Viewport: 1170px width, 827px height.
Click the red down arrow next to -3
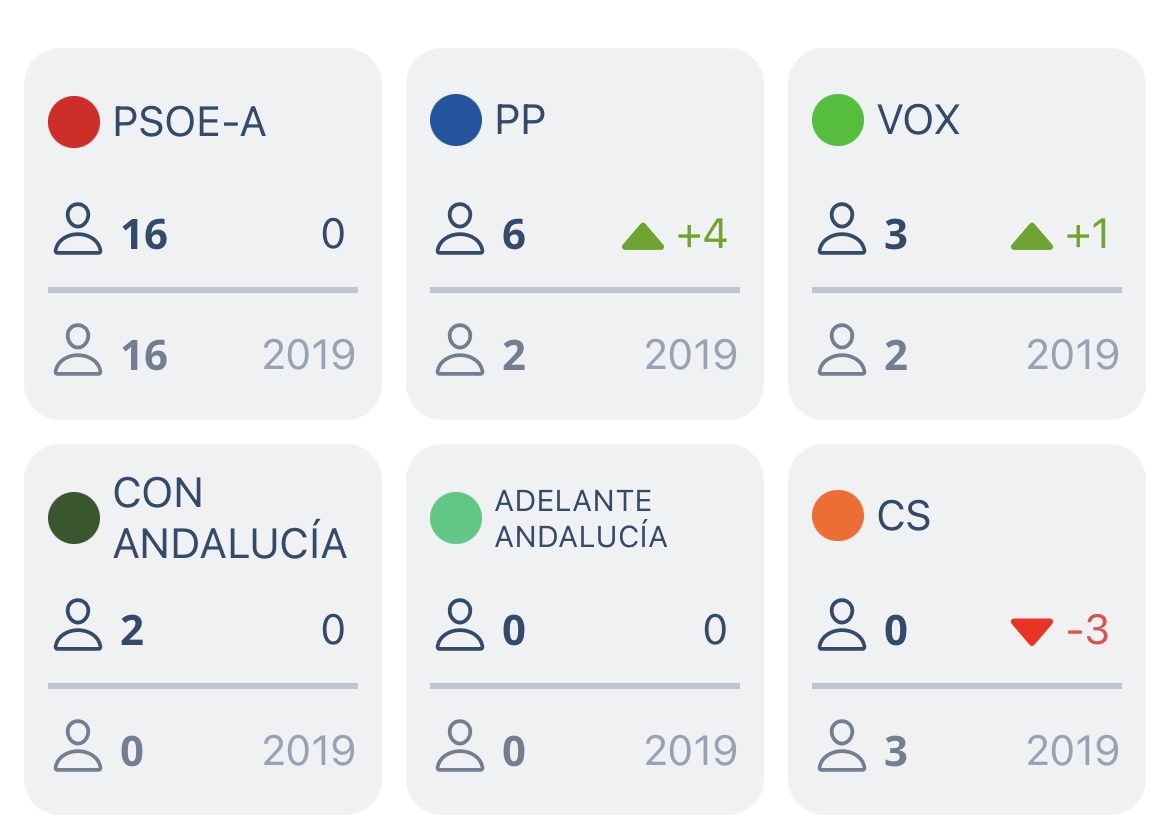click(x=1031, y=632)
